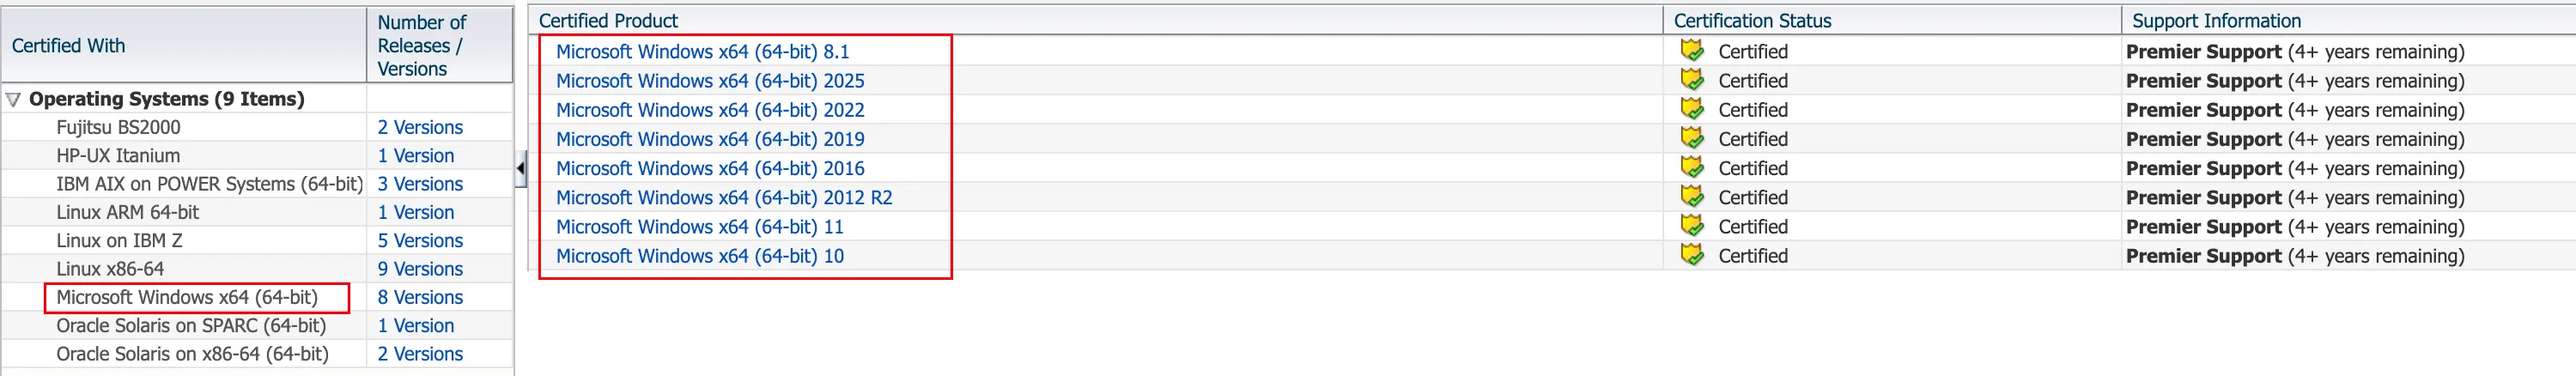Click Certified shield icon for Windows 11 row
2576x376 pixels.
[x=1692, y=226]
